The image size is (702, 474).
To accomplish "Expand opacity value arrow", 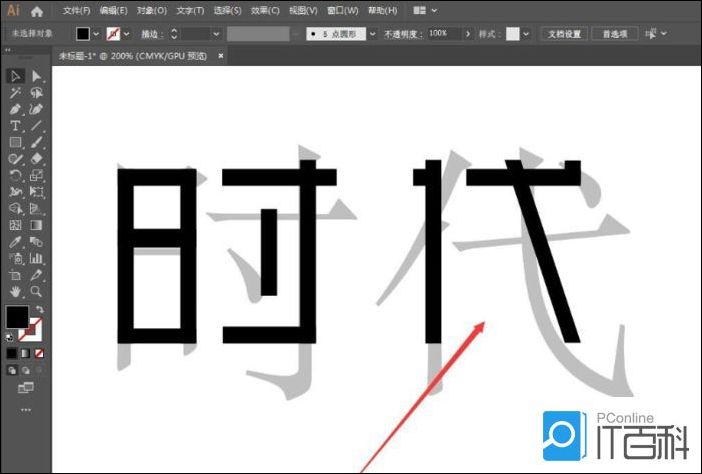I will pos(468,34).
